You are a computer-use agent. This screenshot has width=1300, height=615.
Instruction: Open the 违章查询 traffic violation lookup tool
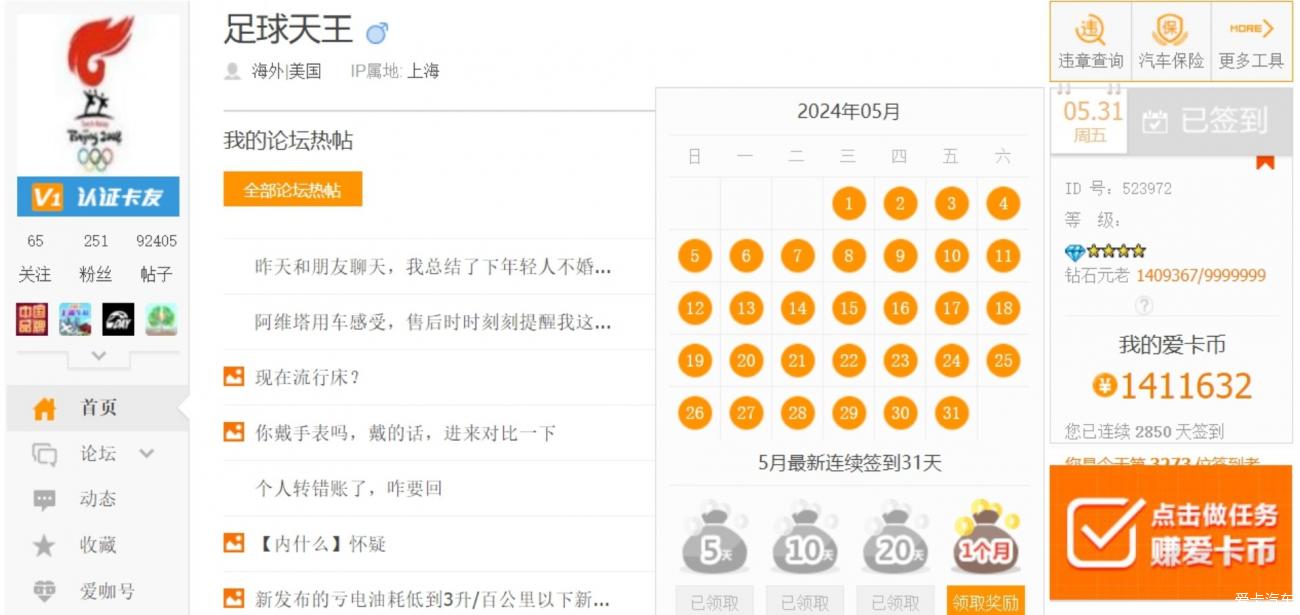pyautogui.click(x=1090, y=42)
